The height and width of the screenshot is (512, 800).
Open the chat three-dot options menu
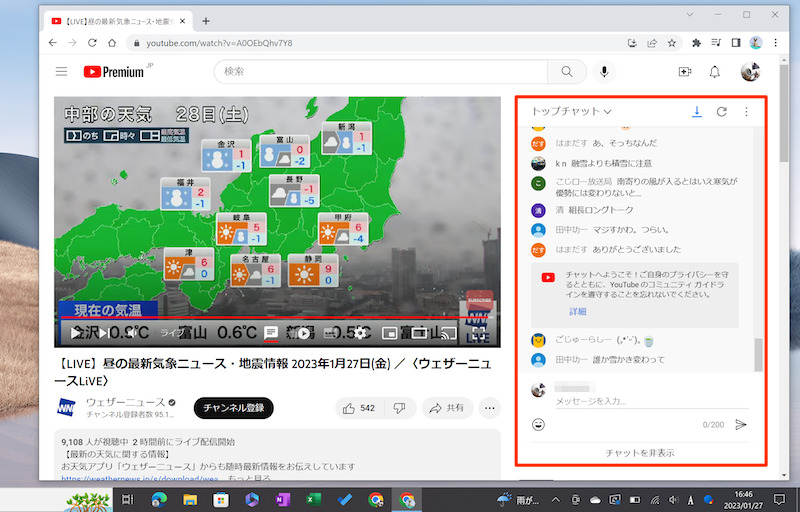746,111
